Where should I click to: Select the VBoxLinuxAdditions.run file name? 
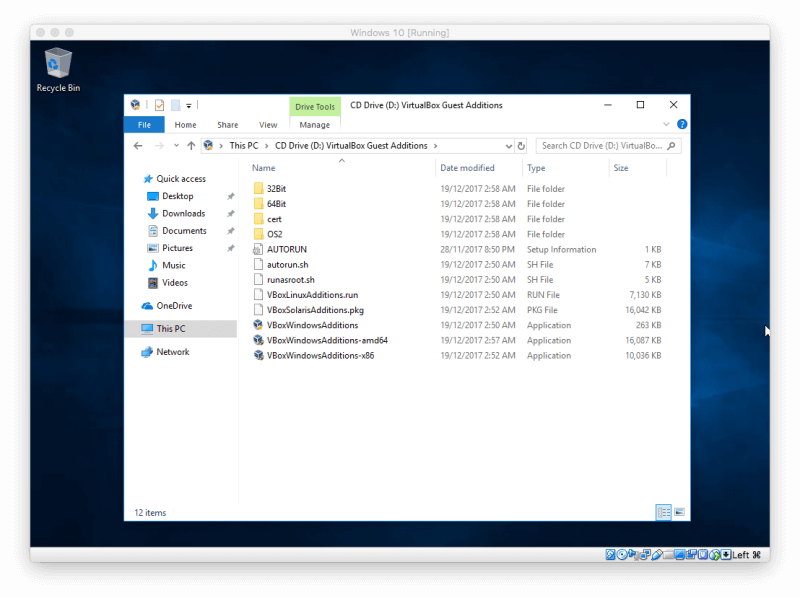[x=312, y=295]
